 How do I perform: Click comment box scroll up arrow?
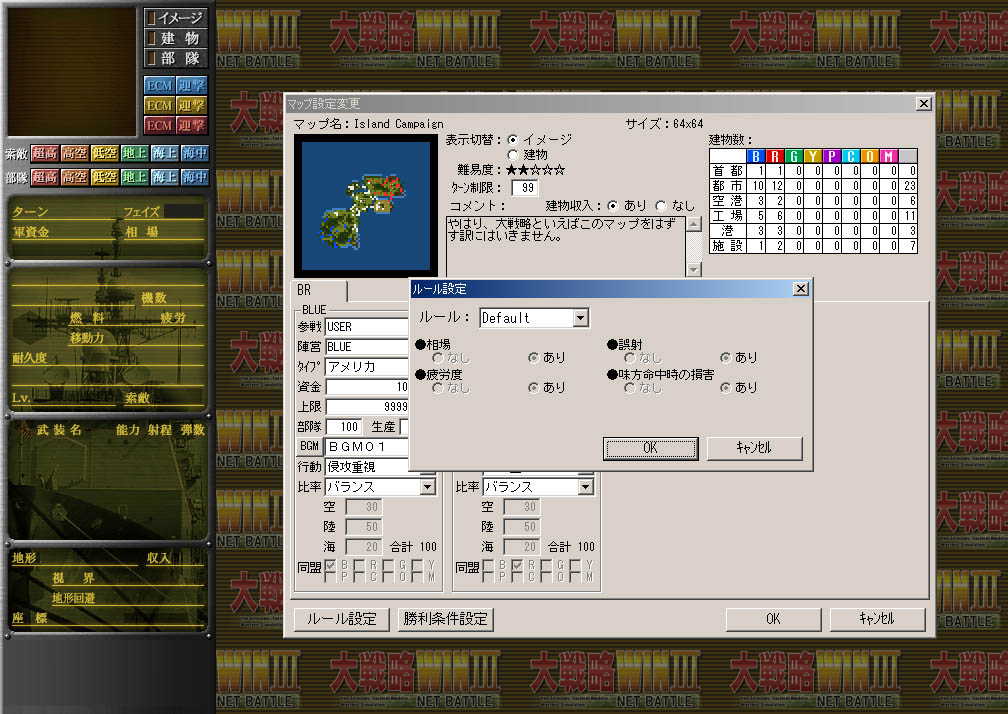pos(694,224)
